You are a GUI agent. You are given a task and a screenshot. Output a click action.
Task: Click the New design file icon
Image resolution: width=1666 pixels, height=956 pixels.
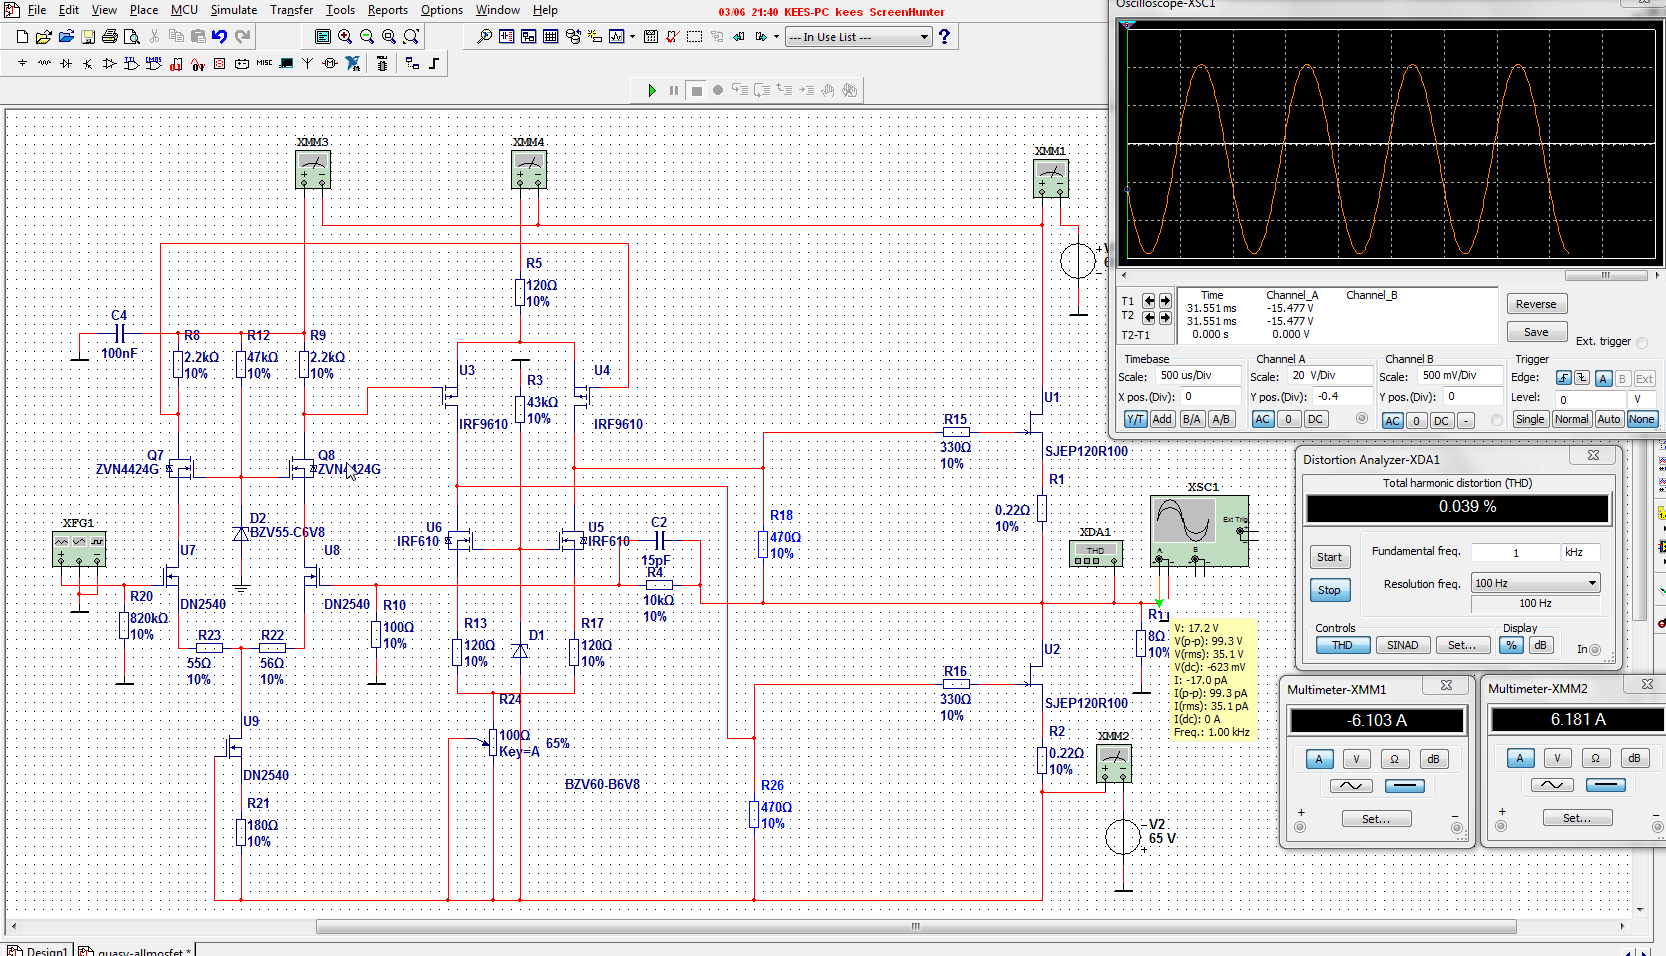pyautogui.click(x=22, y=37)
